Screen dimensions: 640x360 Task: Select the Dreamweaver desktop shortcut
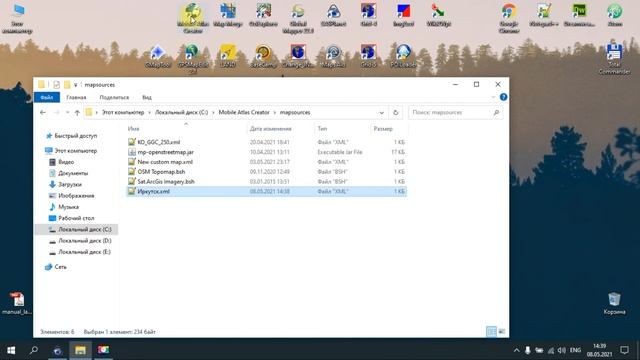click(579, 16)
